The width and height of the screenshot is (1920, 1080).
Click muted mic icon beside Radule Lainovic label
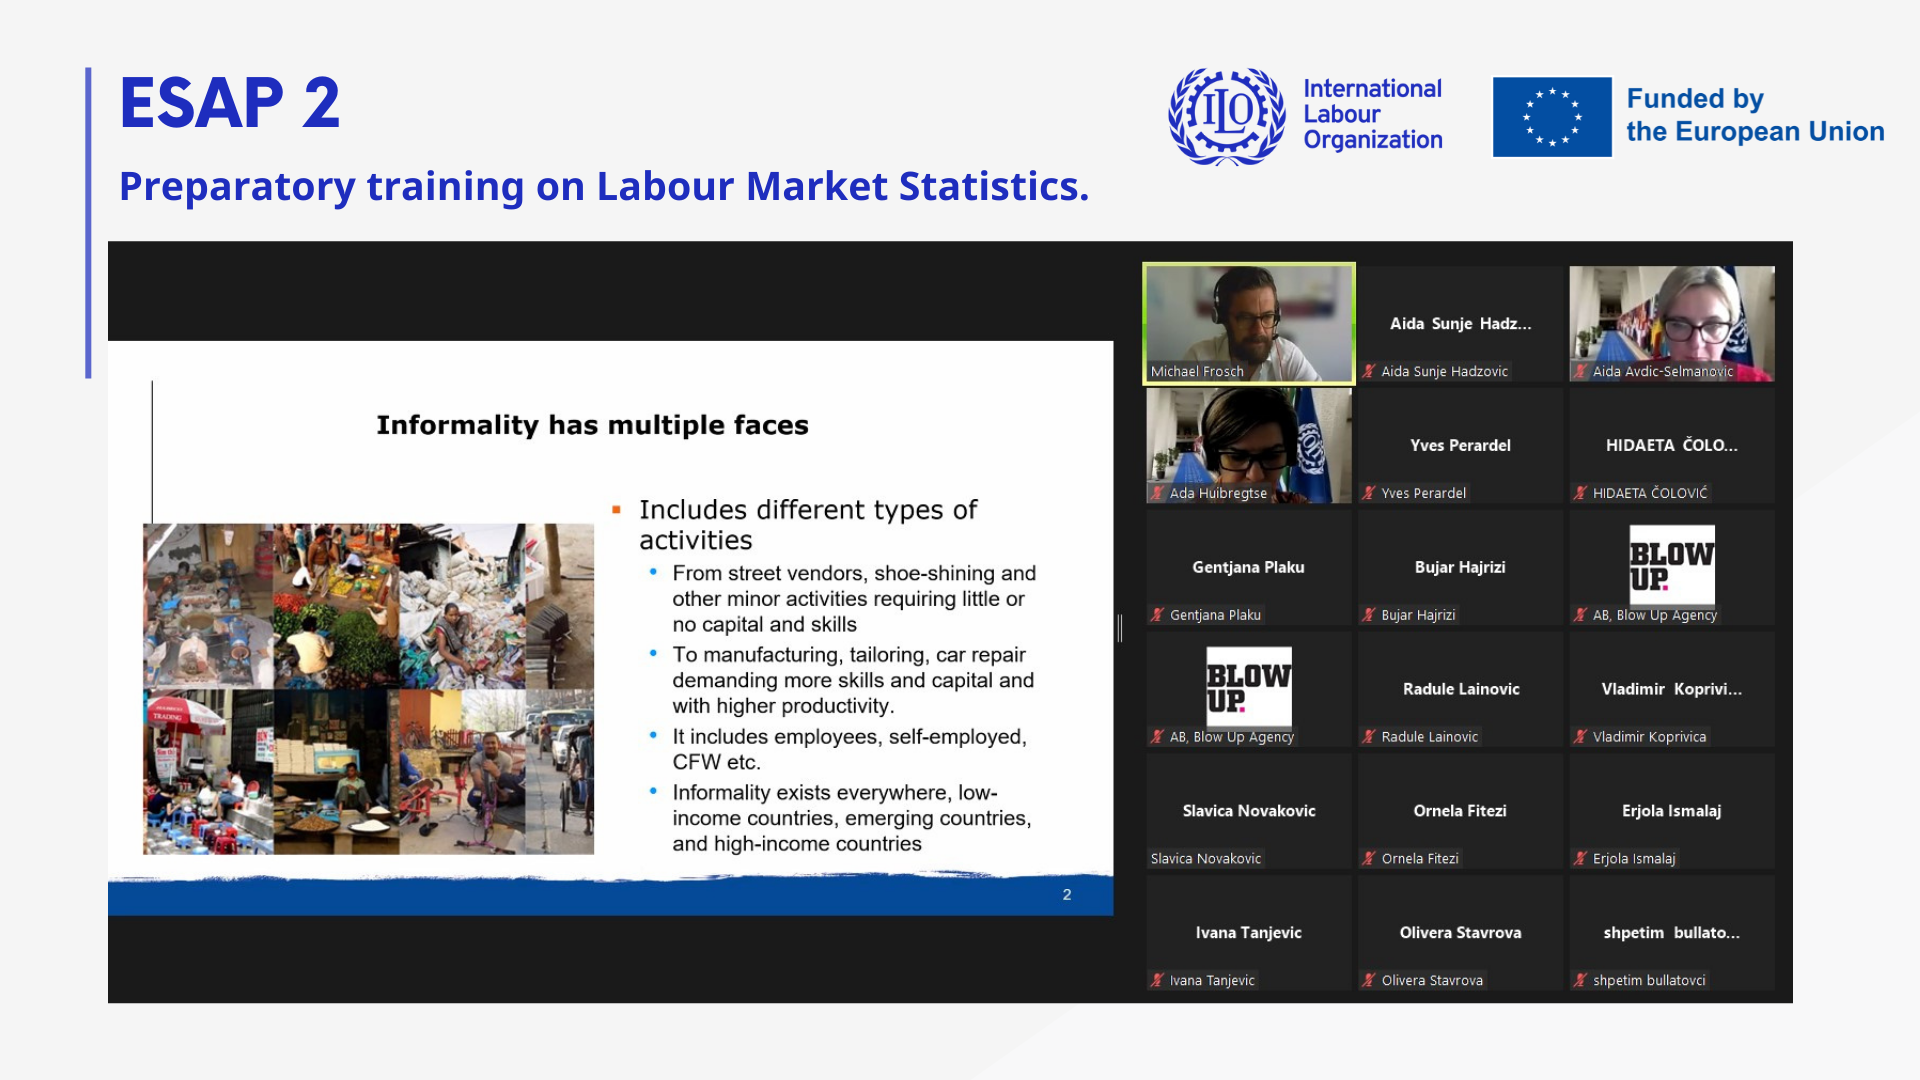tap(1369, 737)
